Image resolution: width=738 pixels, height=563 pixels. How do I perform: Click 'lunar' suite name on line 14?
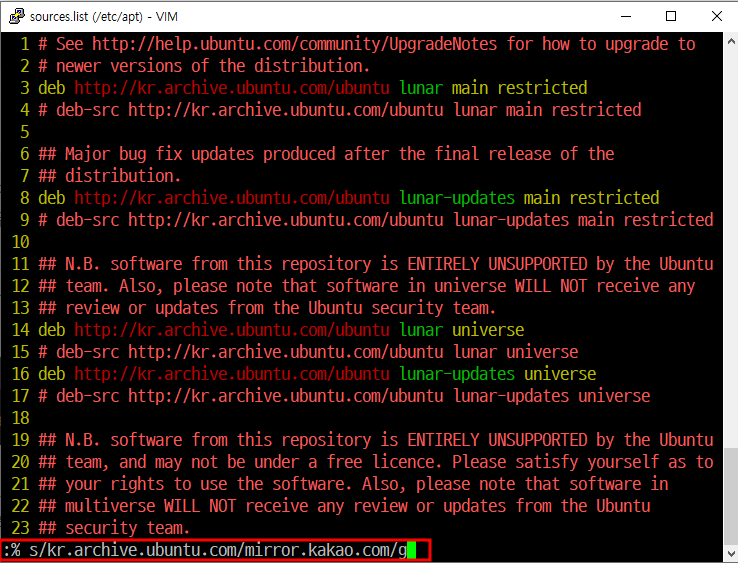(x=421, y=330)
